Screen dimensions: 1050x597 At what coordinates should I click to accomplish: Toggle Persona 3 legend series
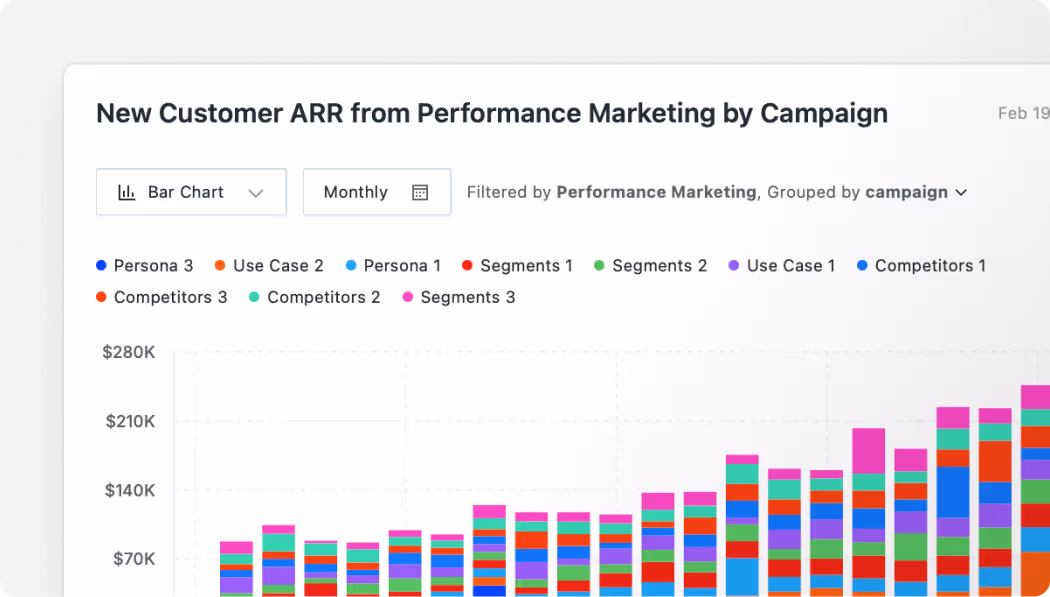[145, 266]
